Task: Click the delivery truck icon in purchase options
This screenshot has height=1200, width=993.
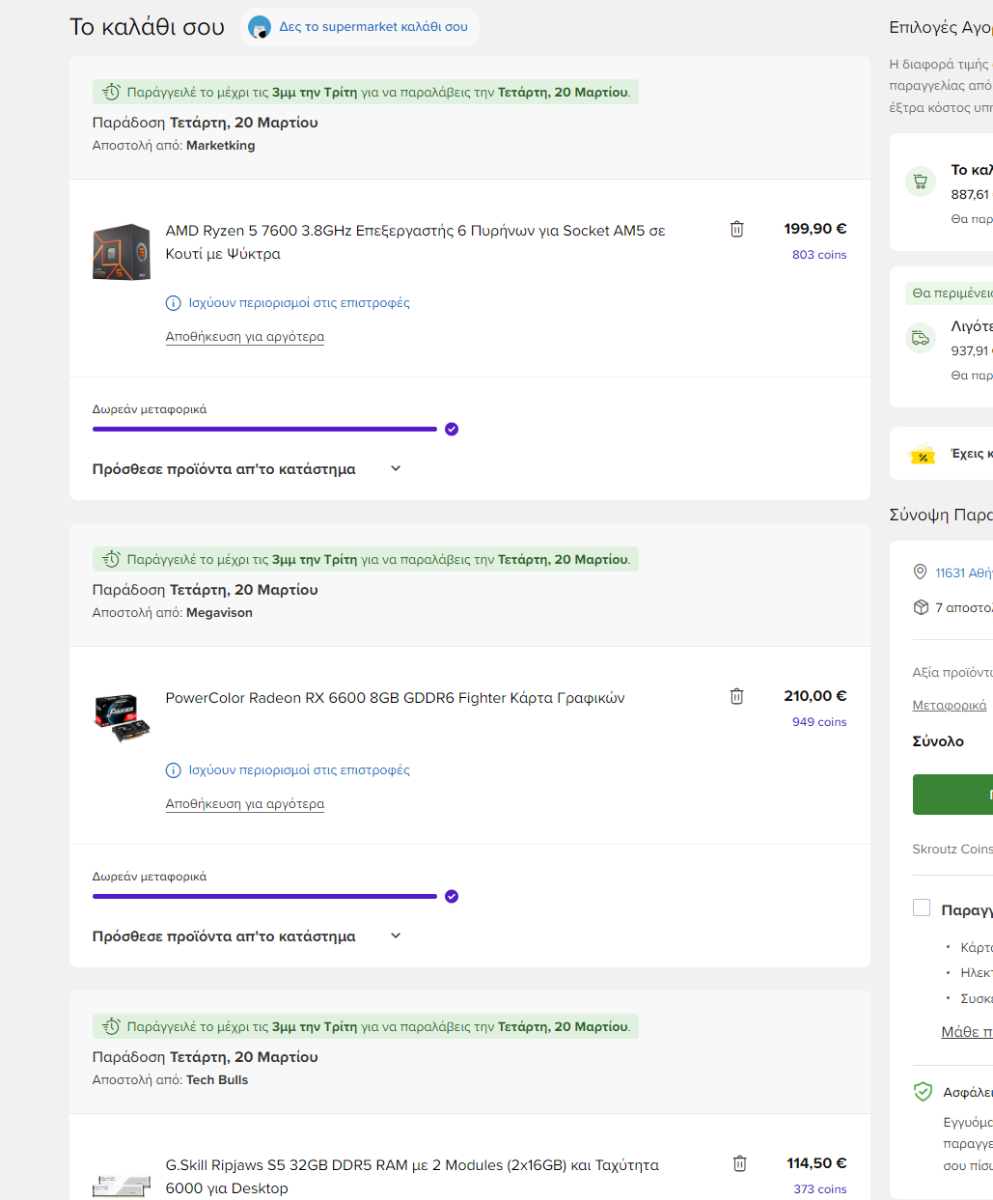Action: pos(919,338)
